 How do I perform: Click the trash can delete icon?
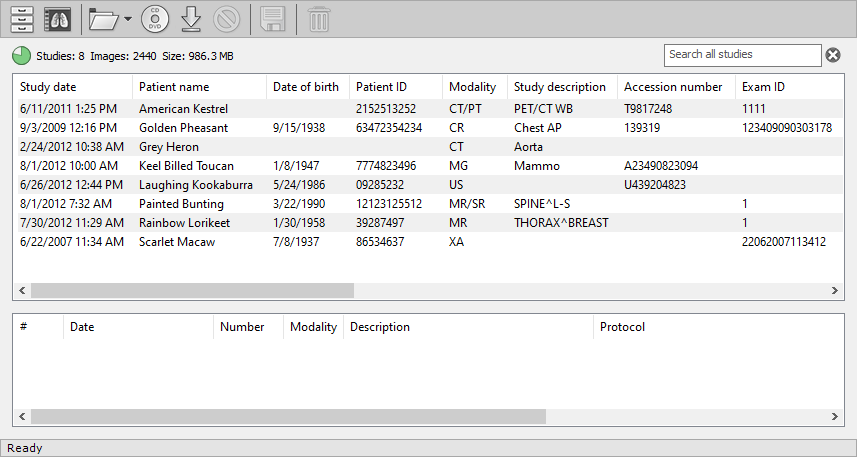[x=318, y=19]
